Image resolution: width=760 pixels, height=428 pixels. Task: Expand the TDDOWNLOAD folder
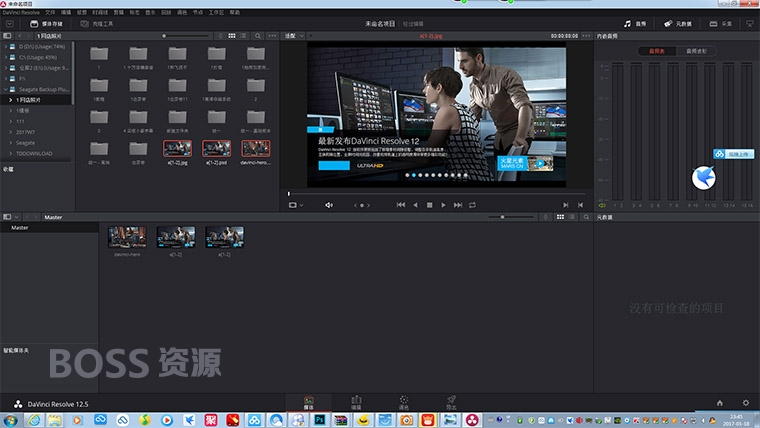point(11,154)
